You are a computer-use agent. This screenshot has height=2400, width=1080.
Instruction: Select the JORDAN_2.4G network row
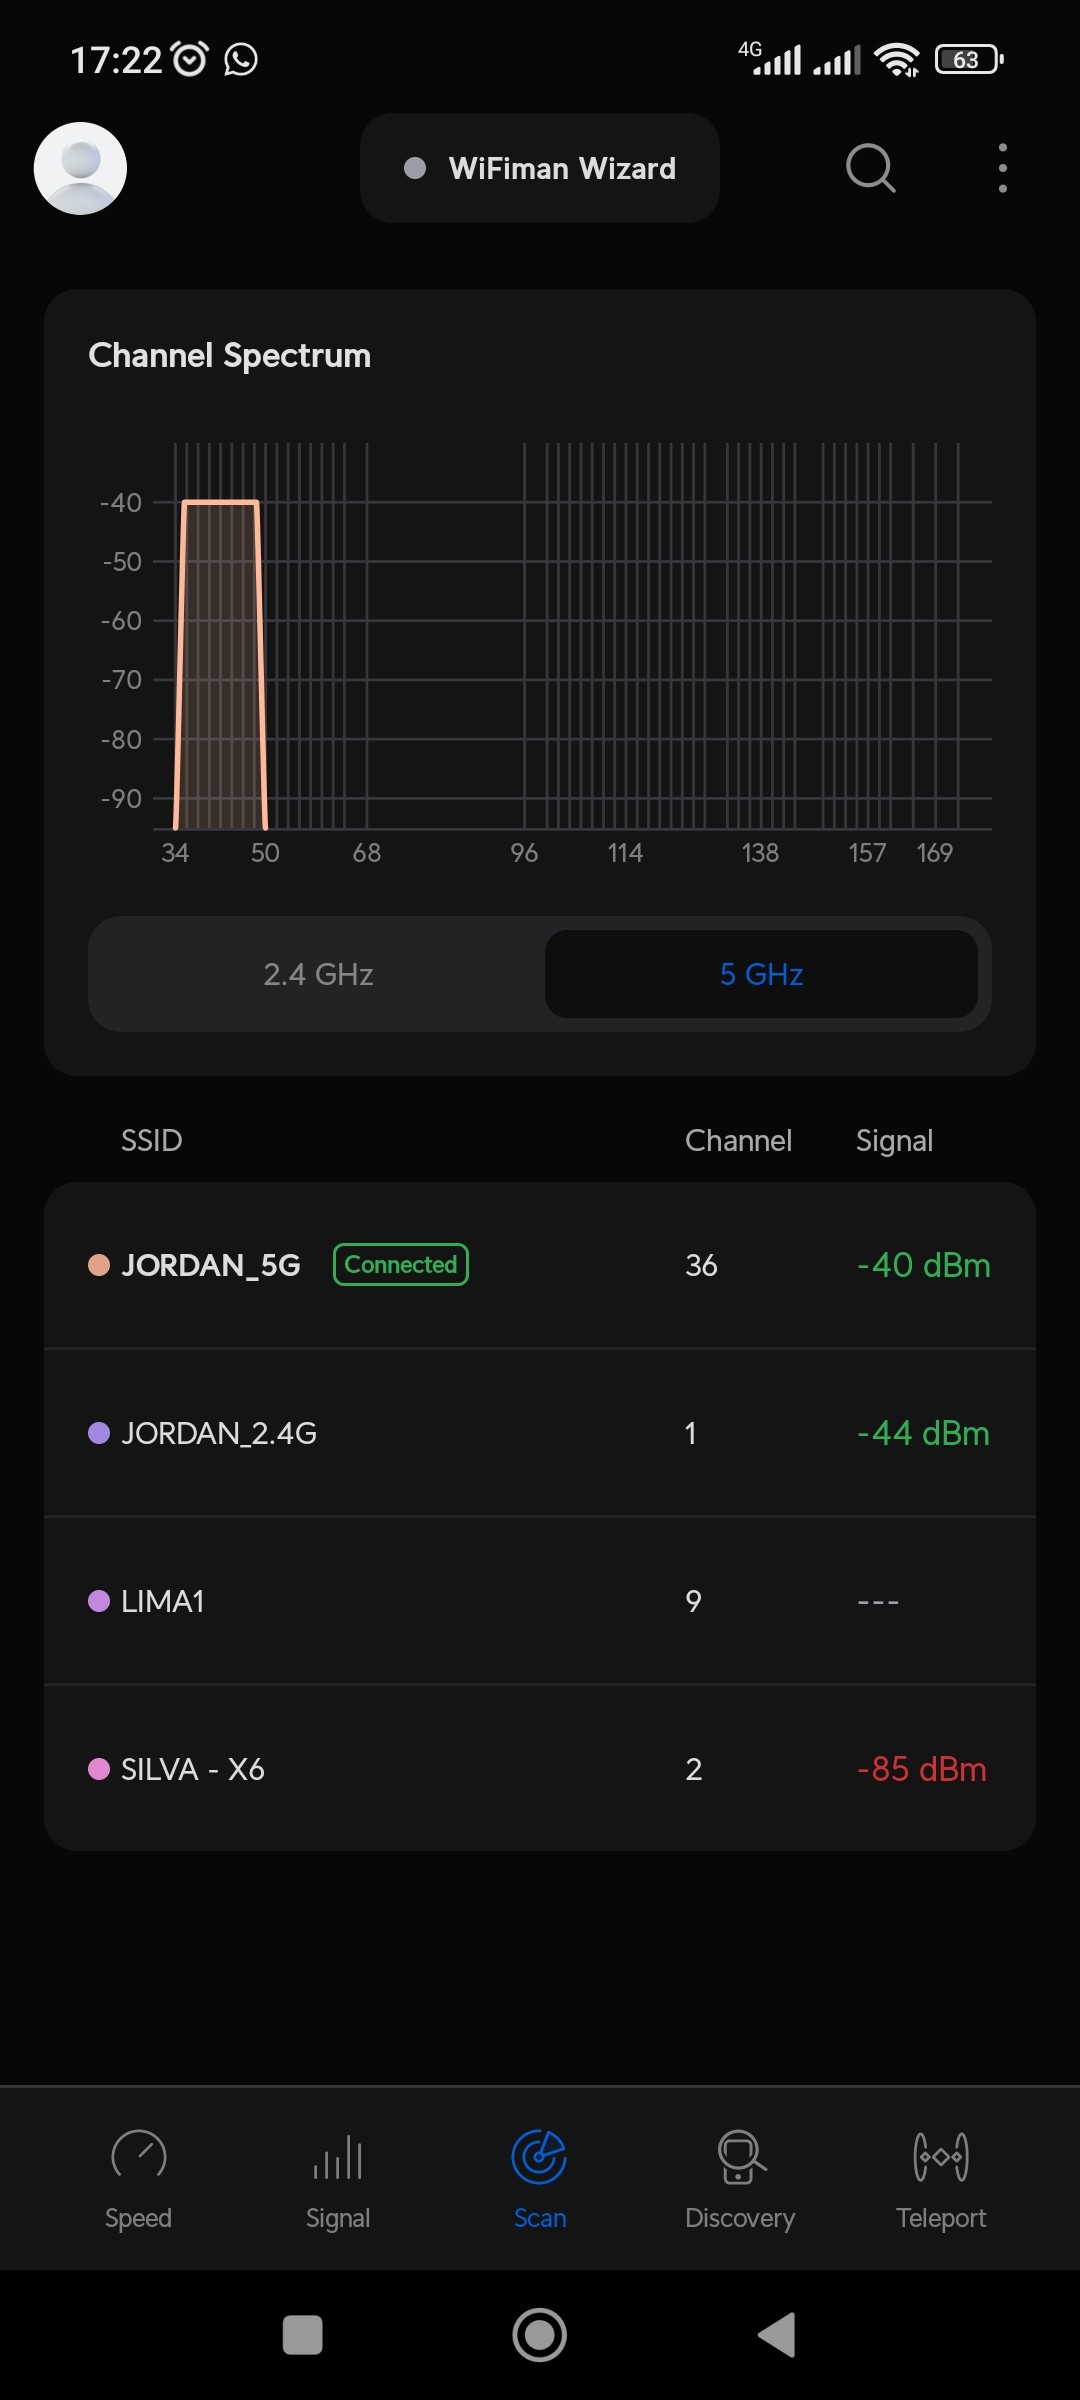[x=540, y=1433]
